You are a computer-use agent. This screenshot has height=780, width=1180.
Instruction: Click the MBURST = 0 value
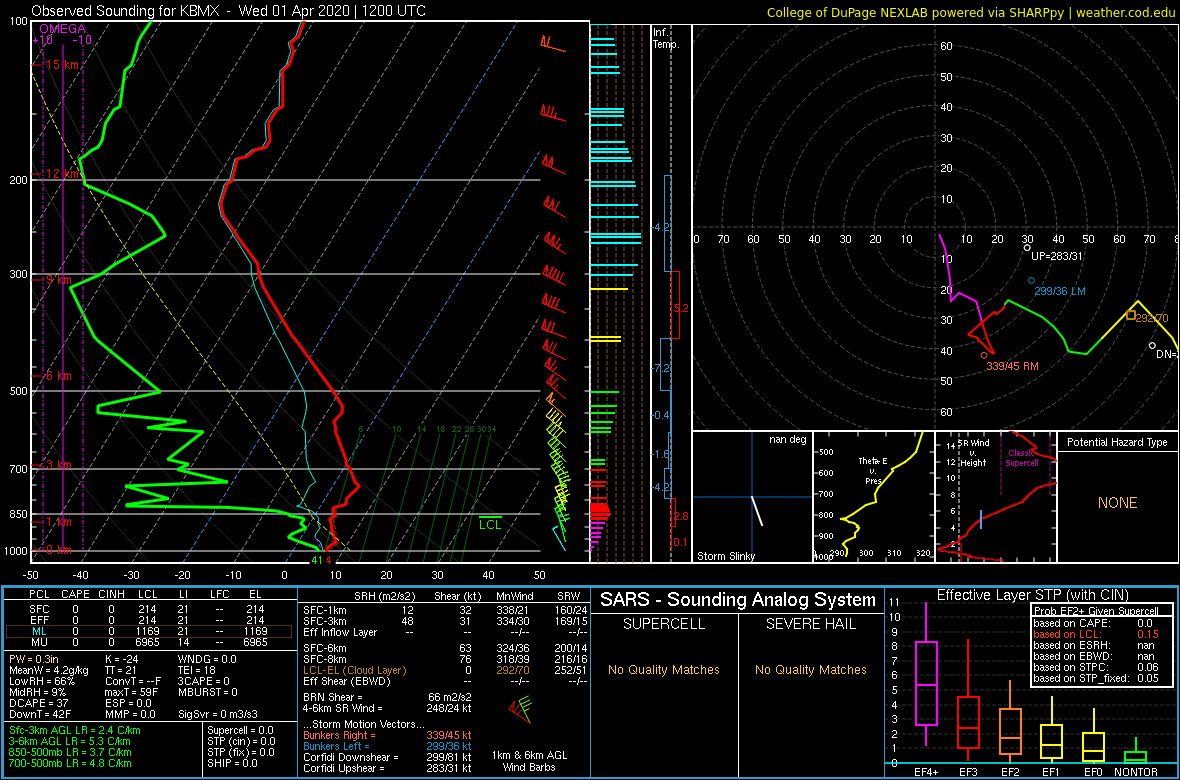point(208,693)
